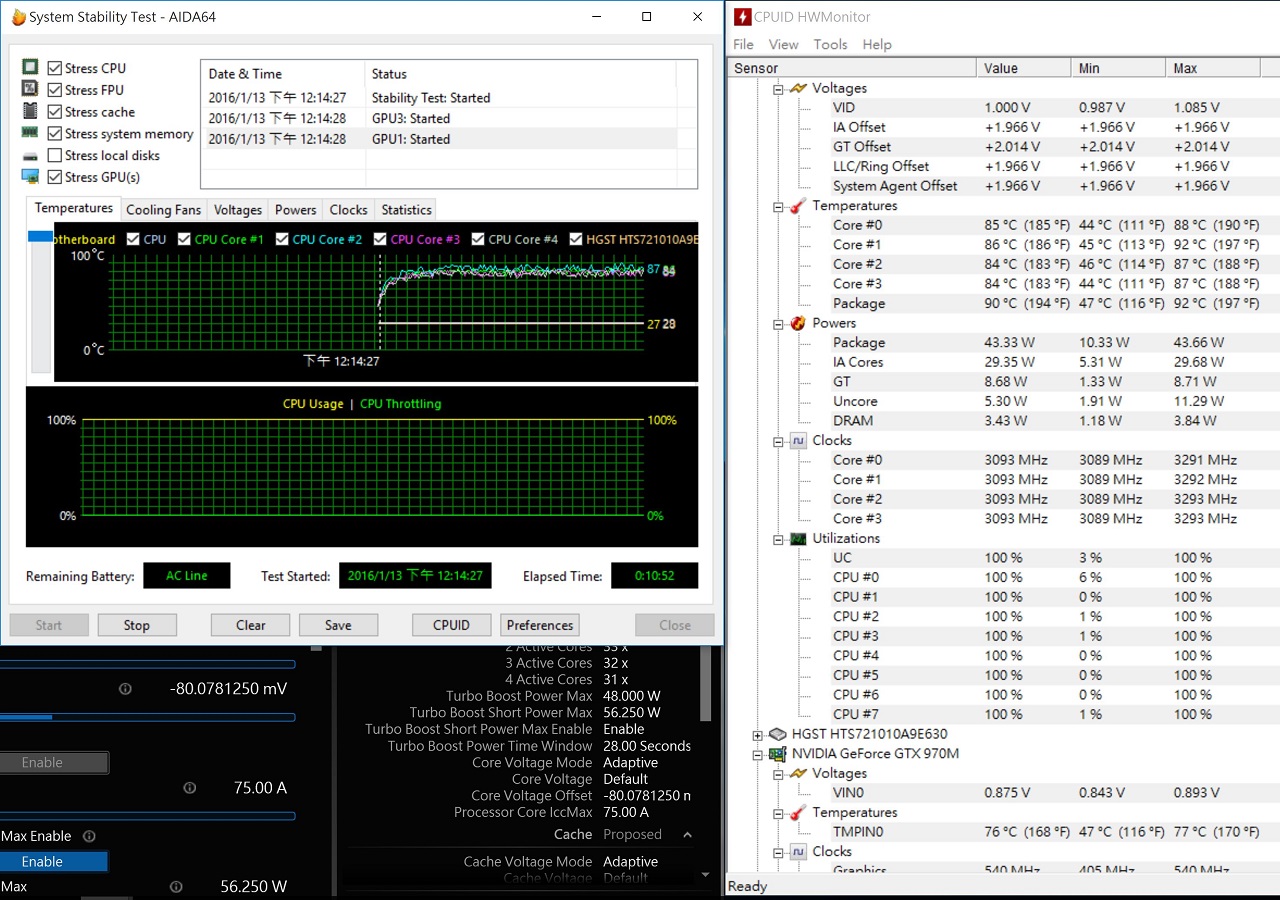The height and width of the screenshot is (900, 1280).
Task: Uncheck the Stress FPU option
Action: click(x=55, y=90)
